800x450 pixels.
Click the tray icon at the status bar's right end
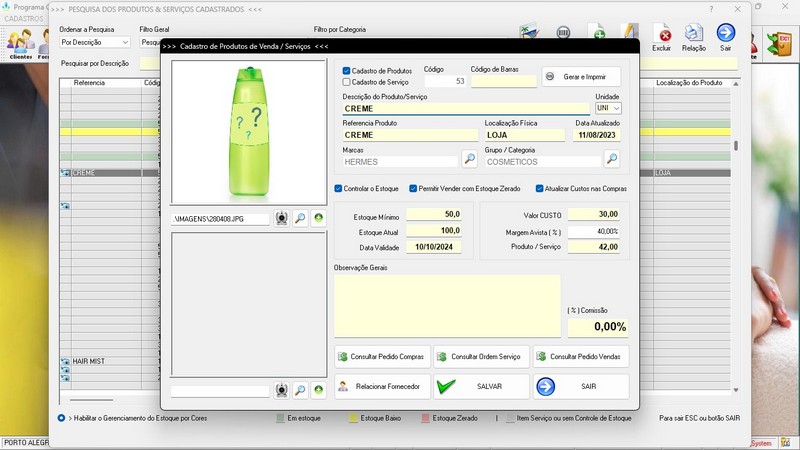click(786, 442)
